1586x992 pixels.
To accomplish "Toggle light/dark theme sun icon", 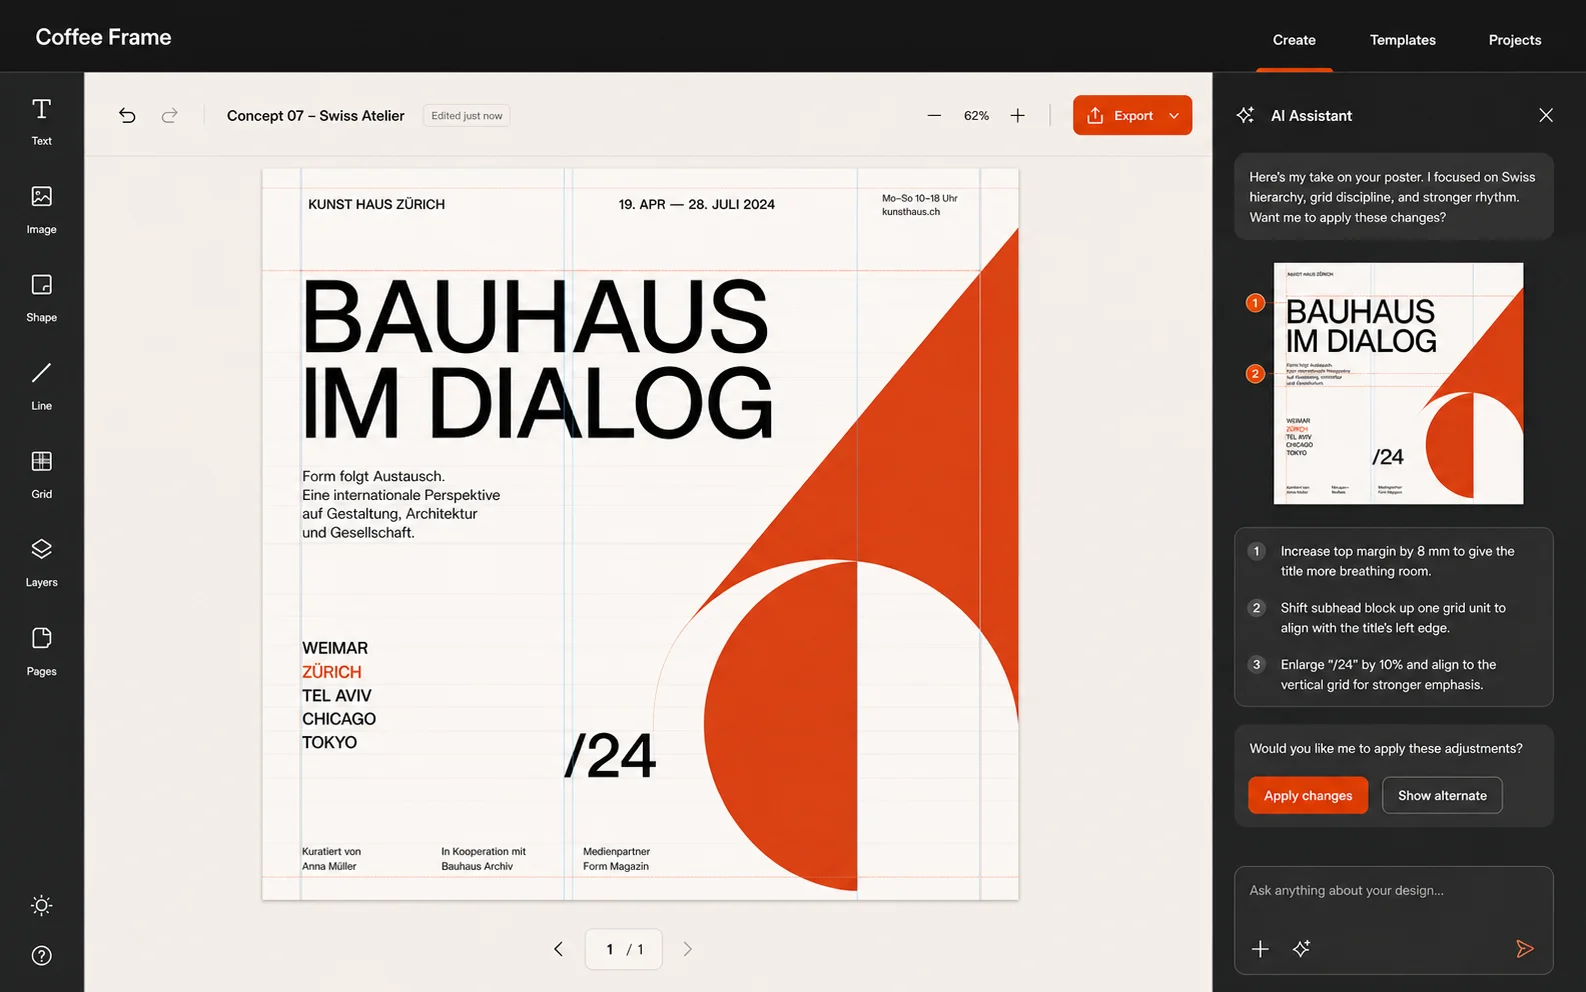I will 41,905.
